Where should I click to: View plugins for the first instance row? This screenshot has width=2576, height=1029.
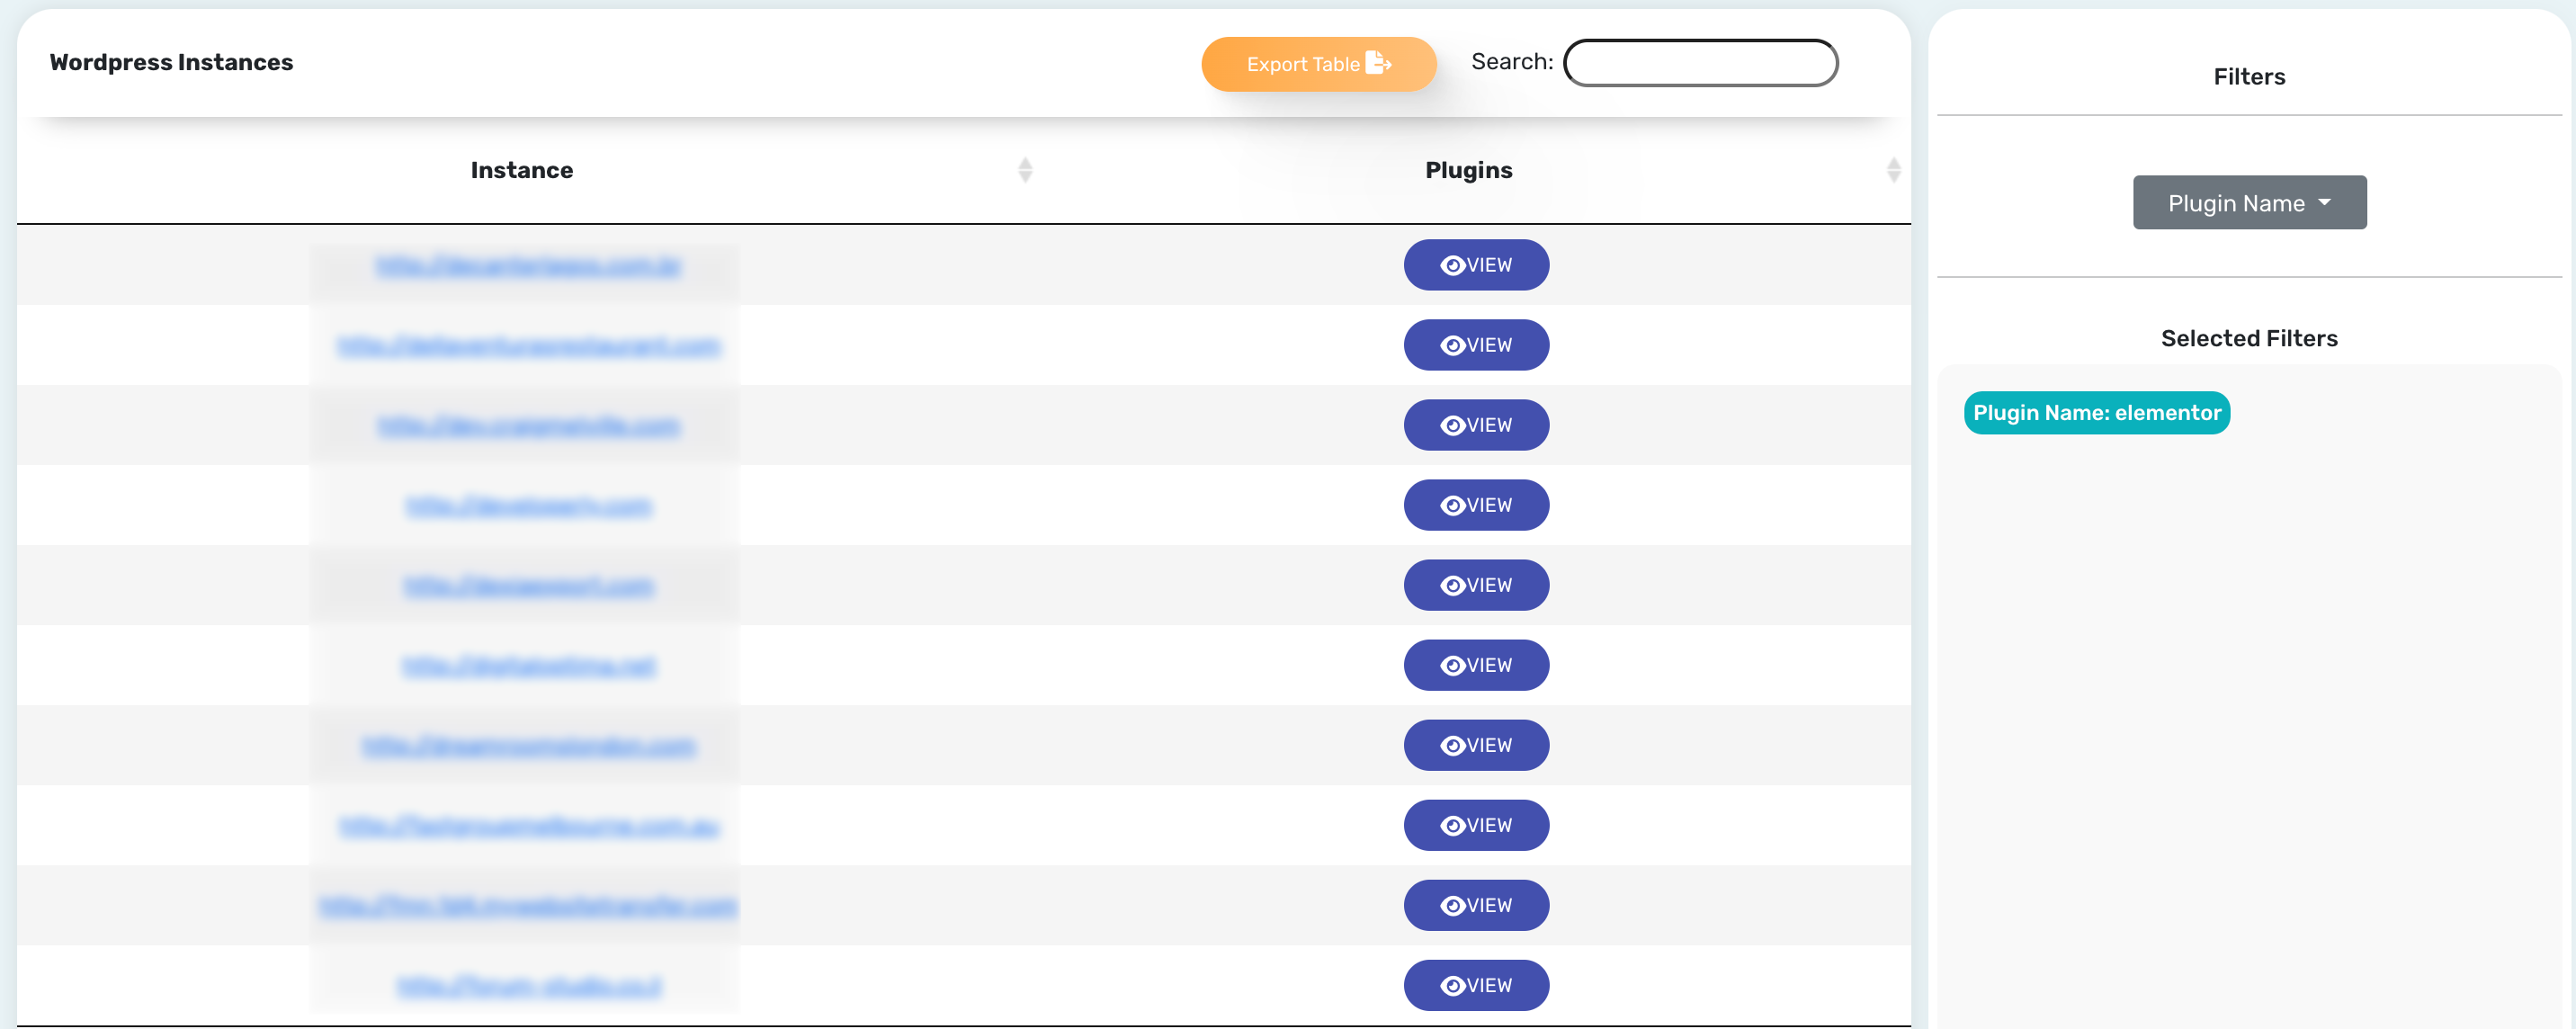click(1476, 265)
